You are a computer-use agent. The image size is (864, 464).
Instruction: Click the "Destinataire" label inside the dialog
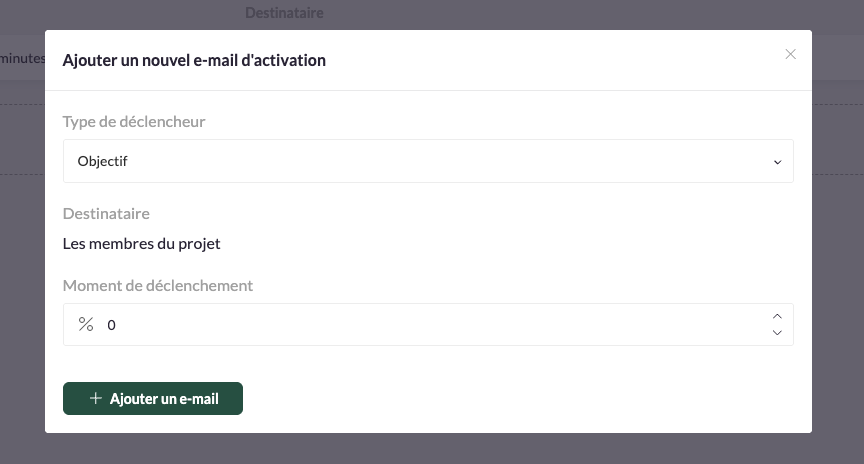click(x=106, y=213)
